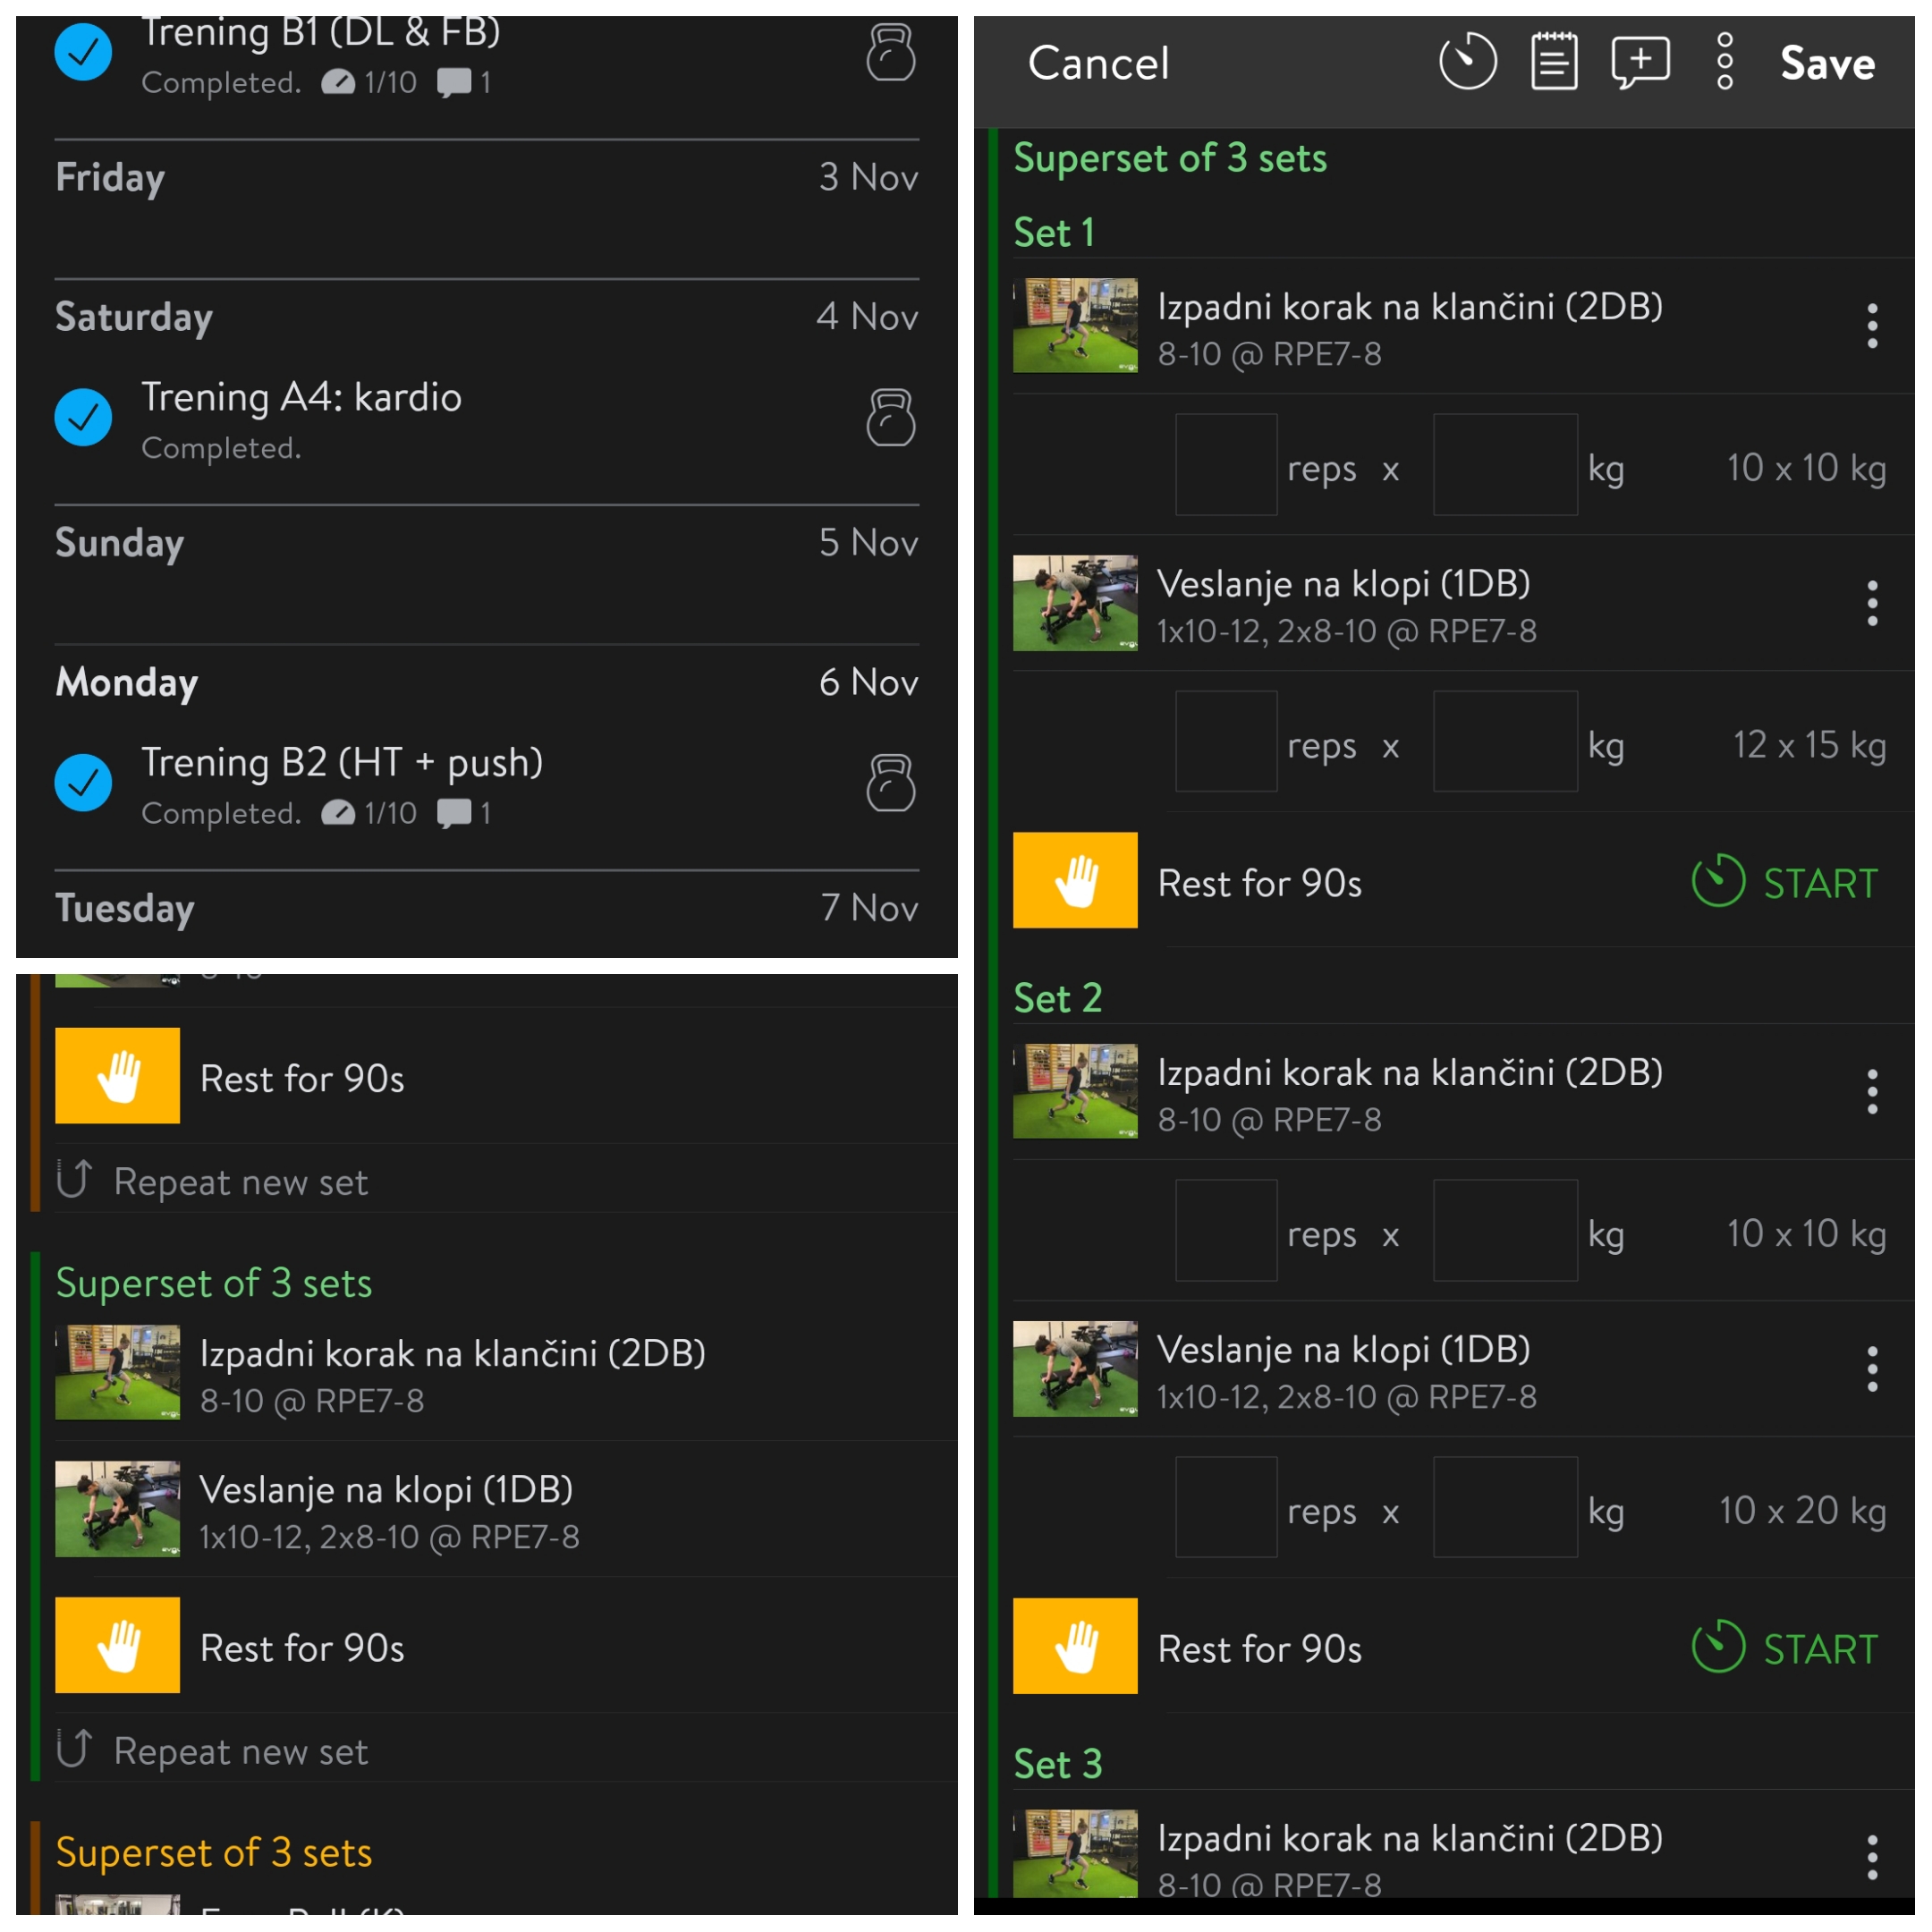Add a comment with speech bubble icon

(x=1640, y=63)
